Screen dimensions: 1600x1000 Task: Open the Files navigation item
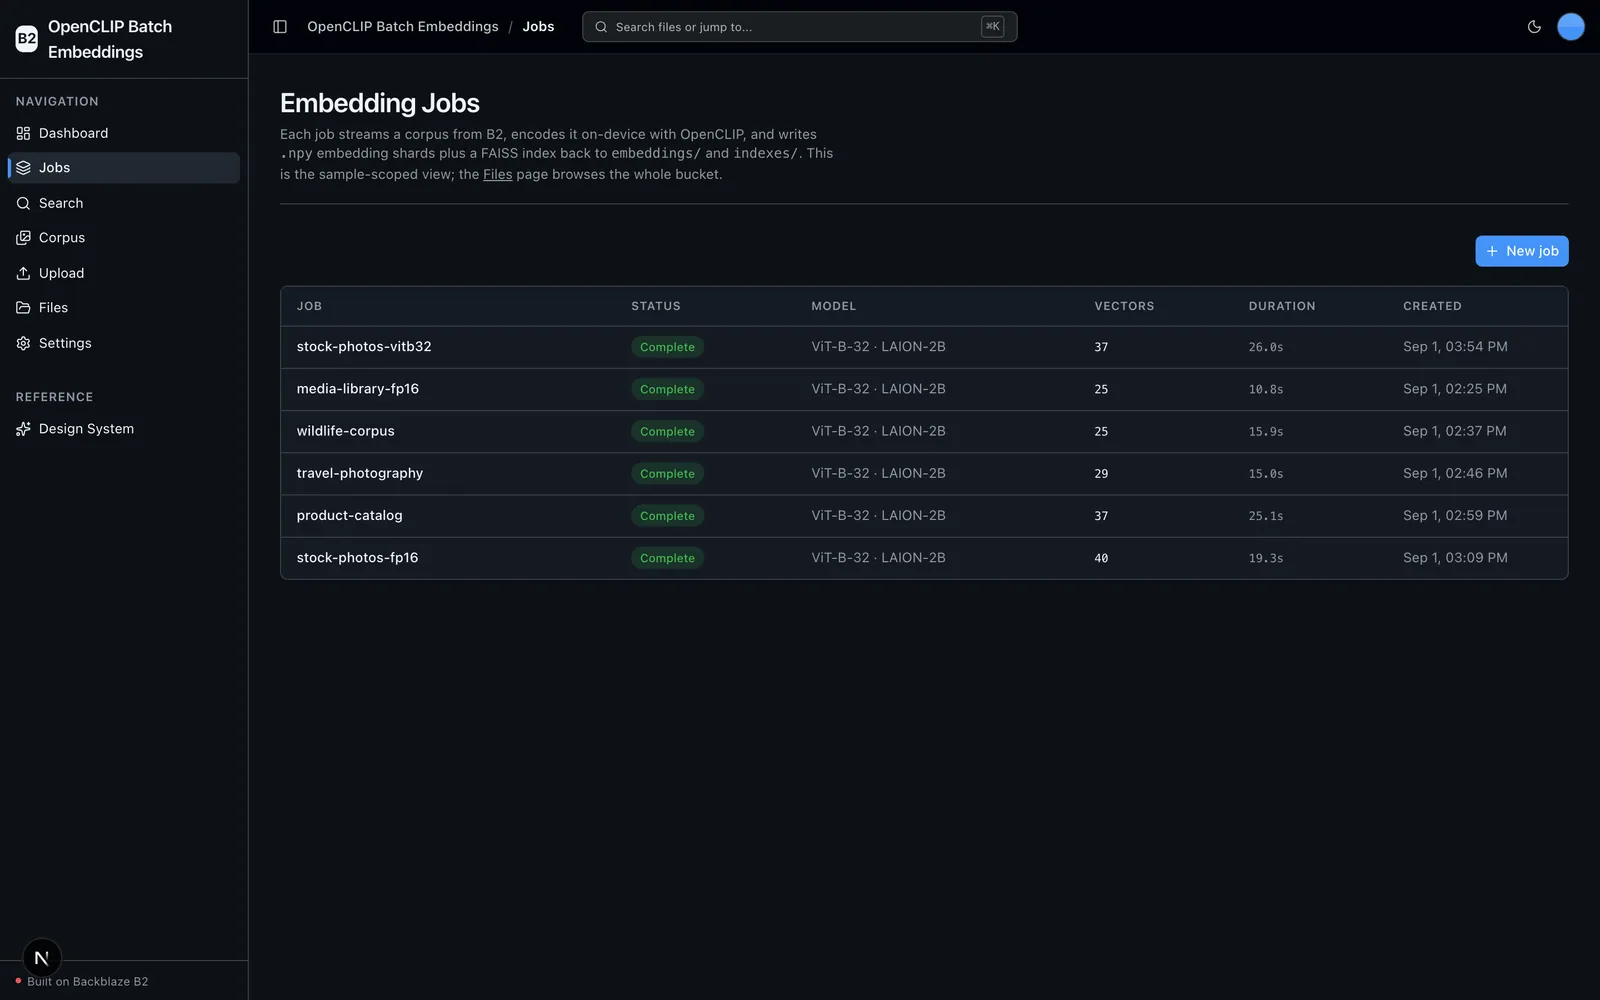point(124,308)
